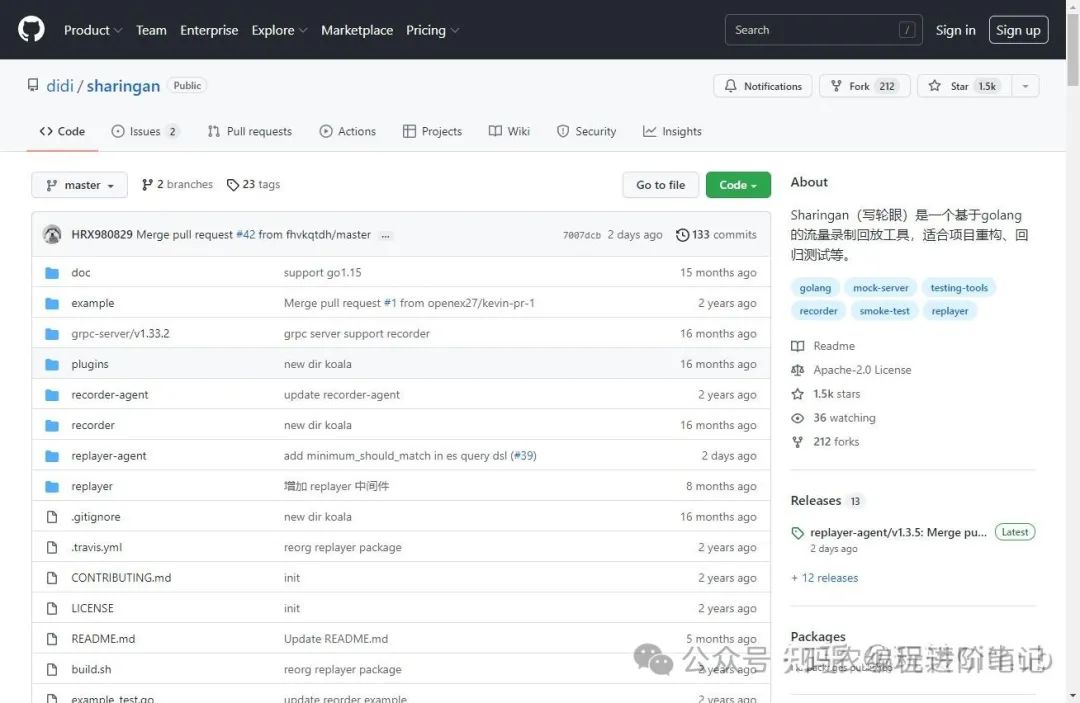Image resolution: width=1080 pixels, height=703 pixels.
Task: Open pull request #42 link
Action: (245, 235)
